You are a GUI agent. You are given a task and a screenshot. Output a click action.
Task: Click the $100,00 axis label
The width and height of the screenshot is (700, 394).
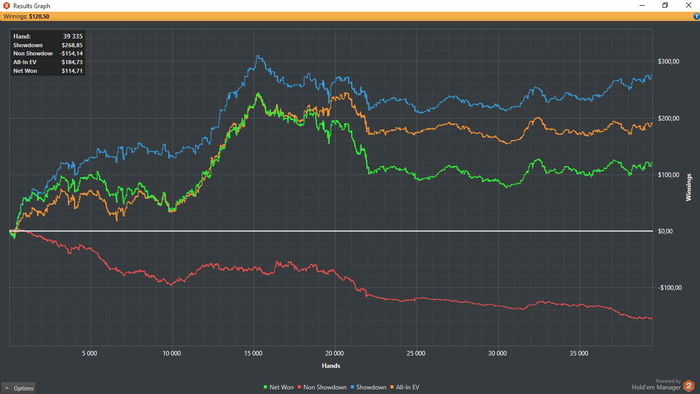(x=668, y=174)
